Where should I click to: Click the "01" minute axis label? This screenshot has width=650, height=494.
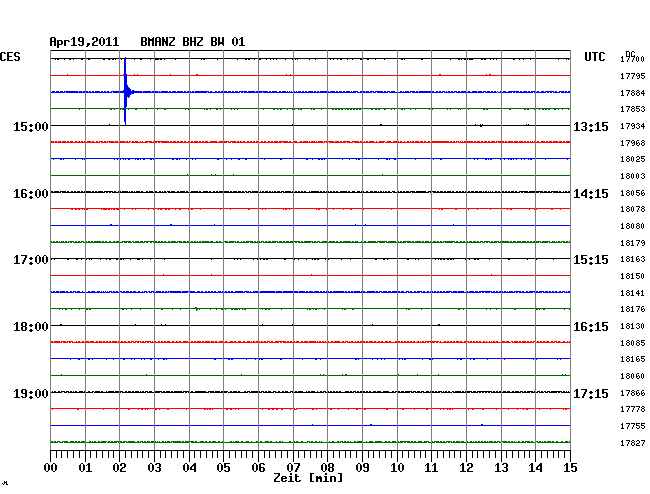pos(85,468)
